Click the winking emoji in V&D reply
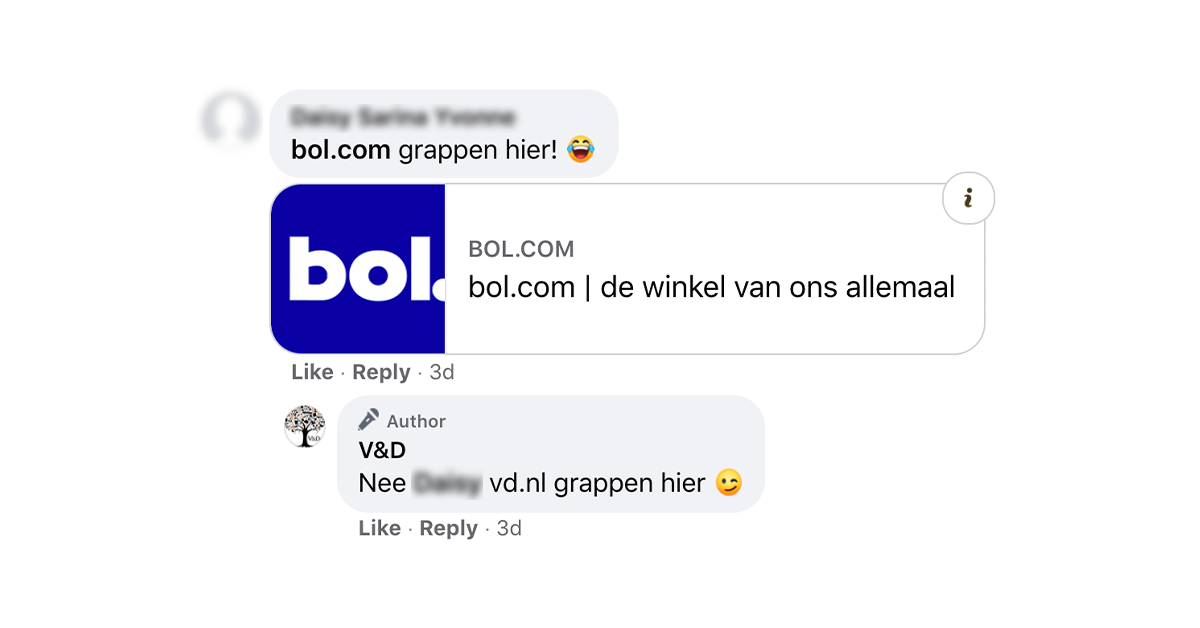This screenshot has height=628, width=1200. (730, 483)
